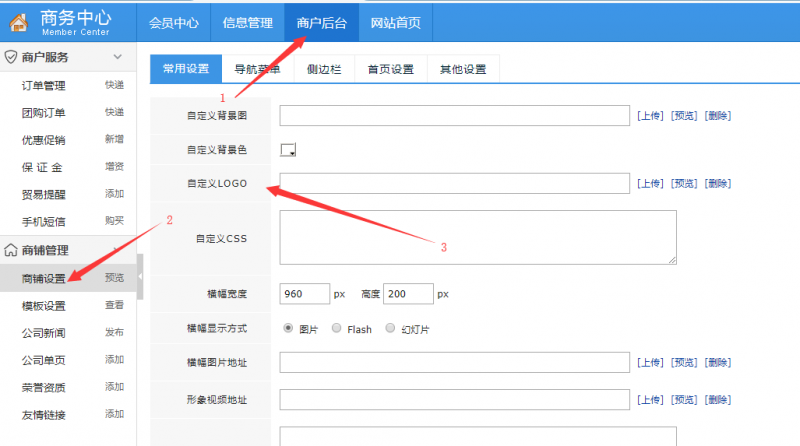
Task: Open 优惠促销 in the sidebar
Action: 43,140
